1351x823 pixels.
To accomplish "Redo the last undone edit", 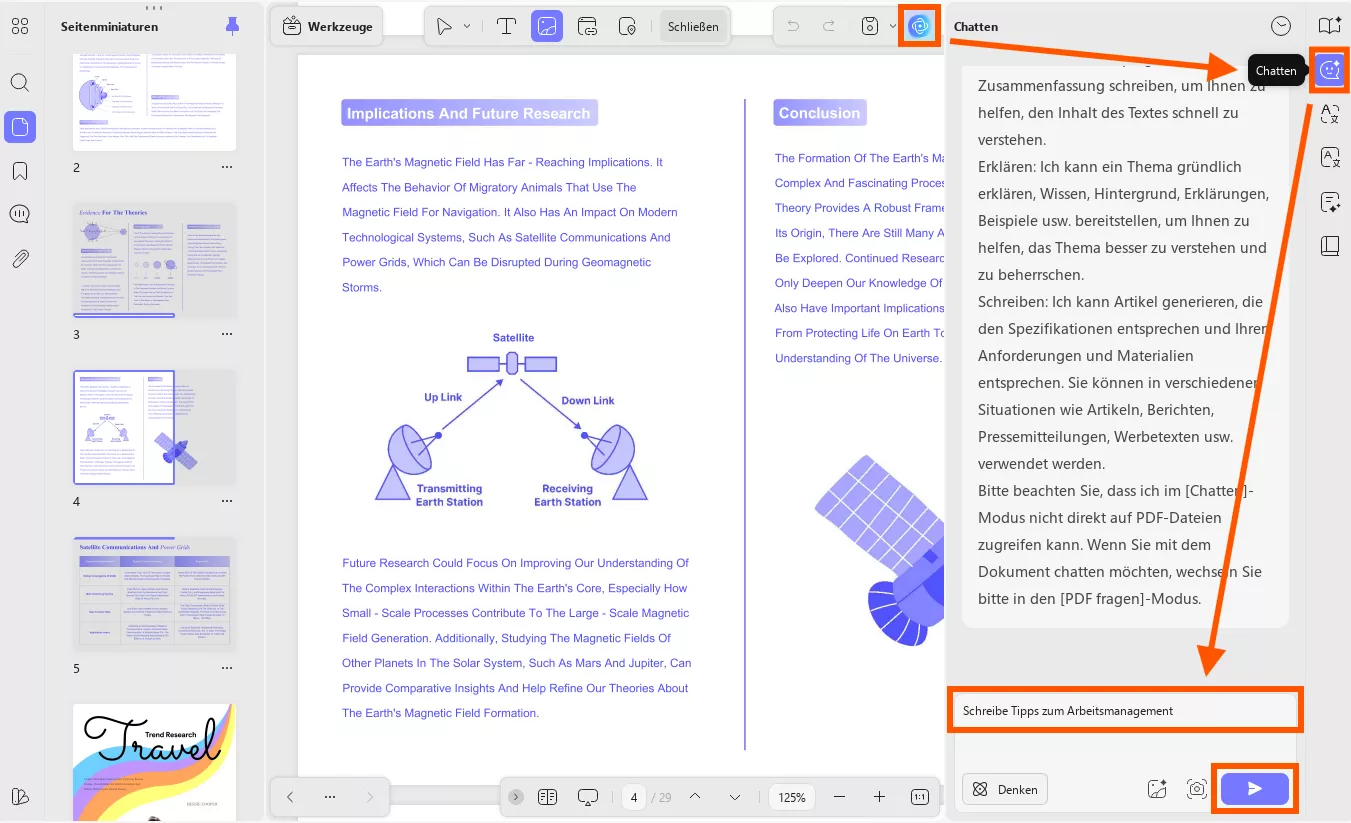I will point(827,27).
